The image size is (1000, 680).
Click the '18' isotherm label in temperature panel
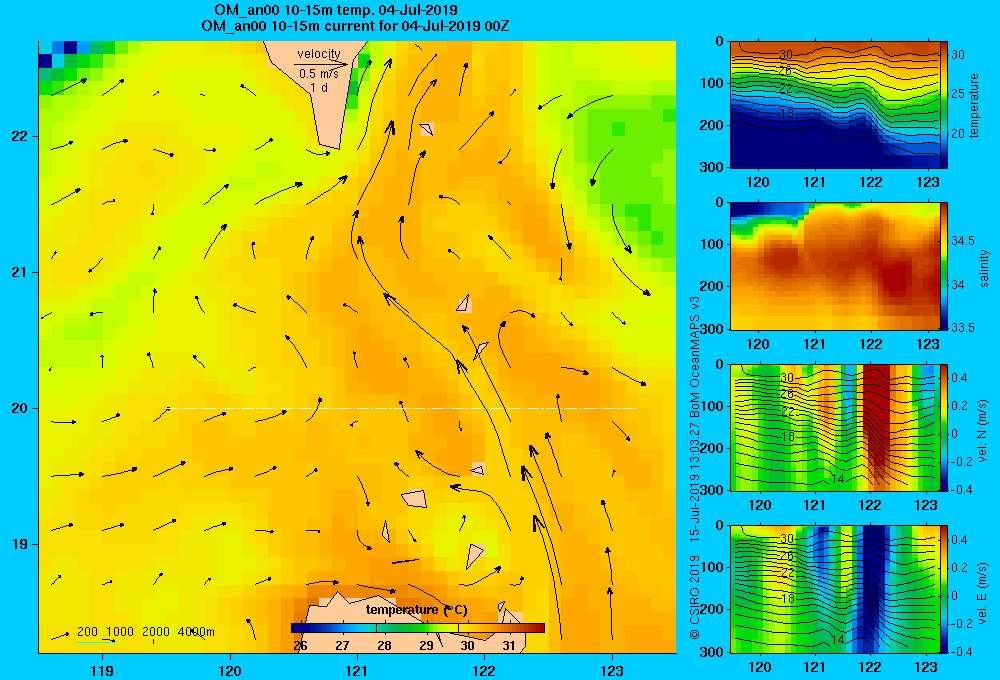click(786, 114)
